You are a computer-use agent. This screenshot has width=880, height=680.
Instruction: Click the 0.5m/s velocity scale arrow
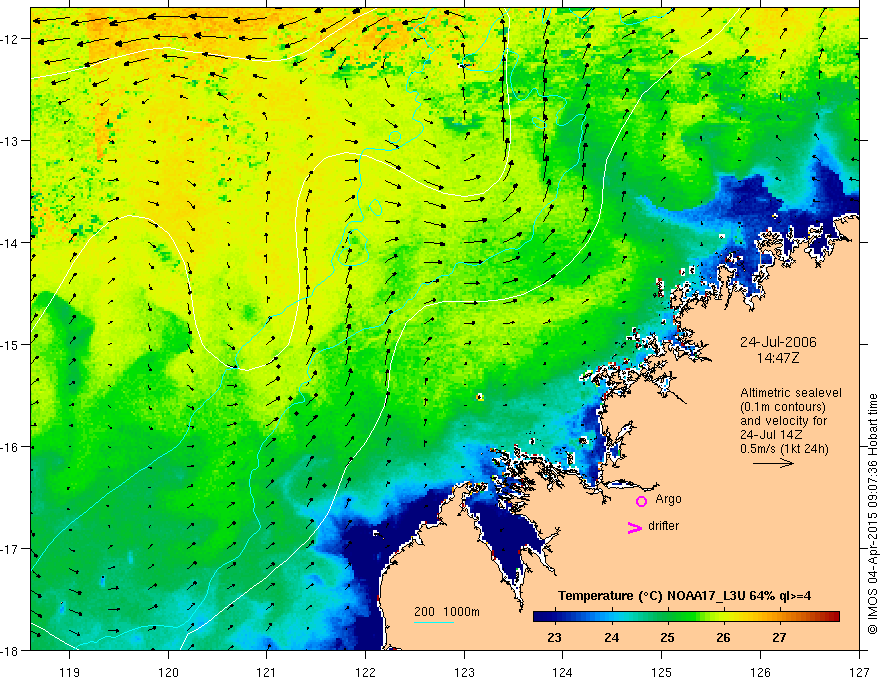click(x=773, y=463)
